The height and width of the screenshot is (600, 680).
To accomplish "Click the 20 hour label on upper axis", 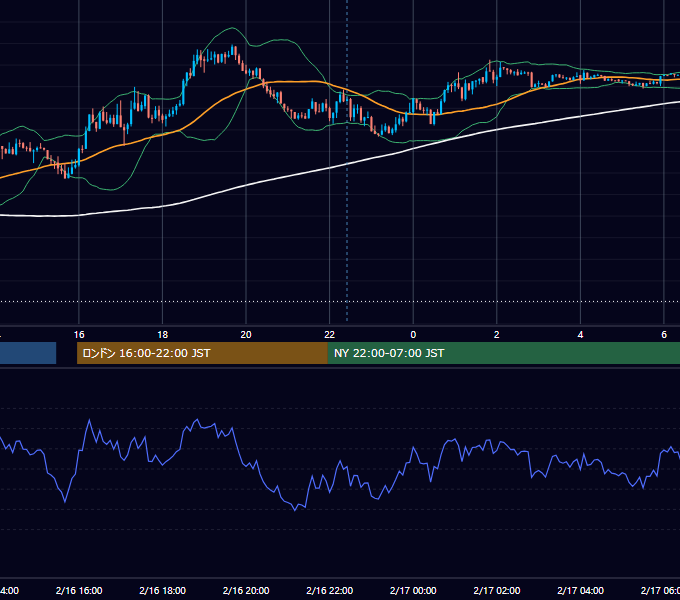I will click(x=246, y=335).
